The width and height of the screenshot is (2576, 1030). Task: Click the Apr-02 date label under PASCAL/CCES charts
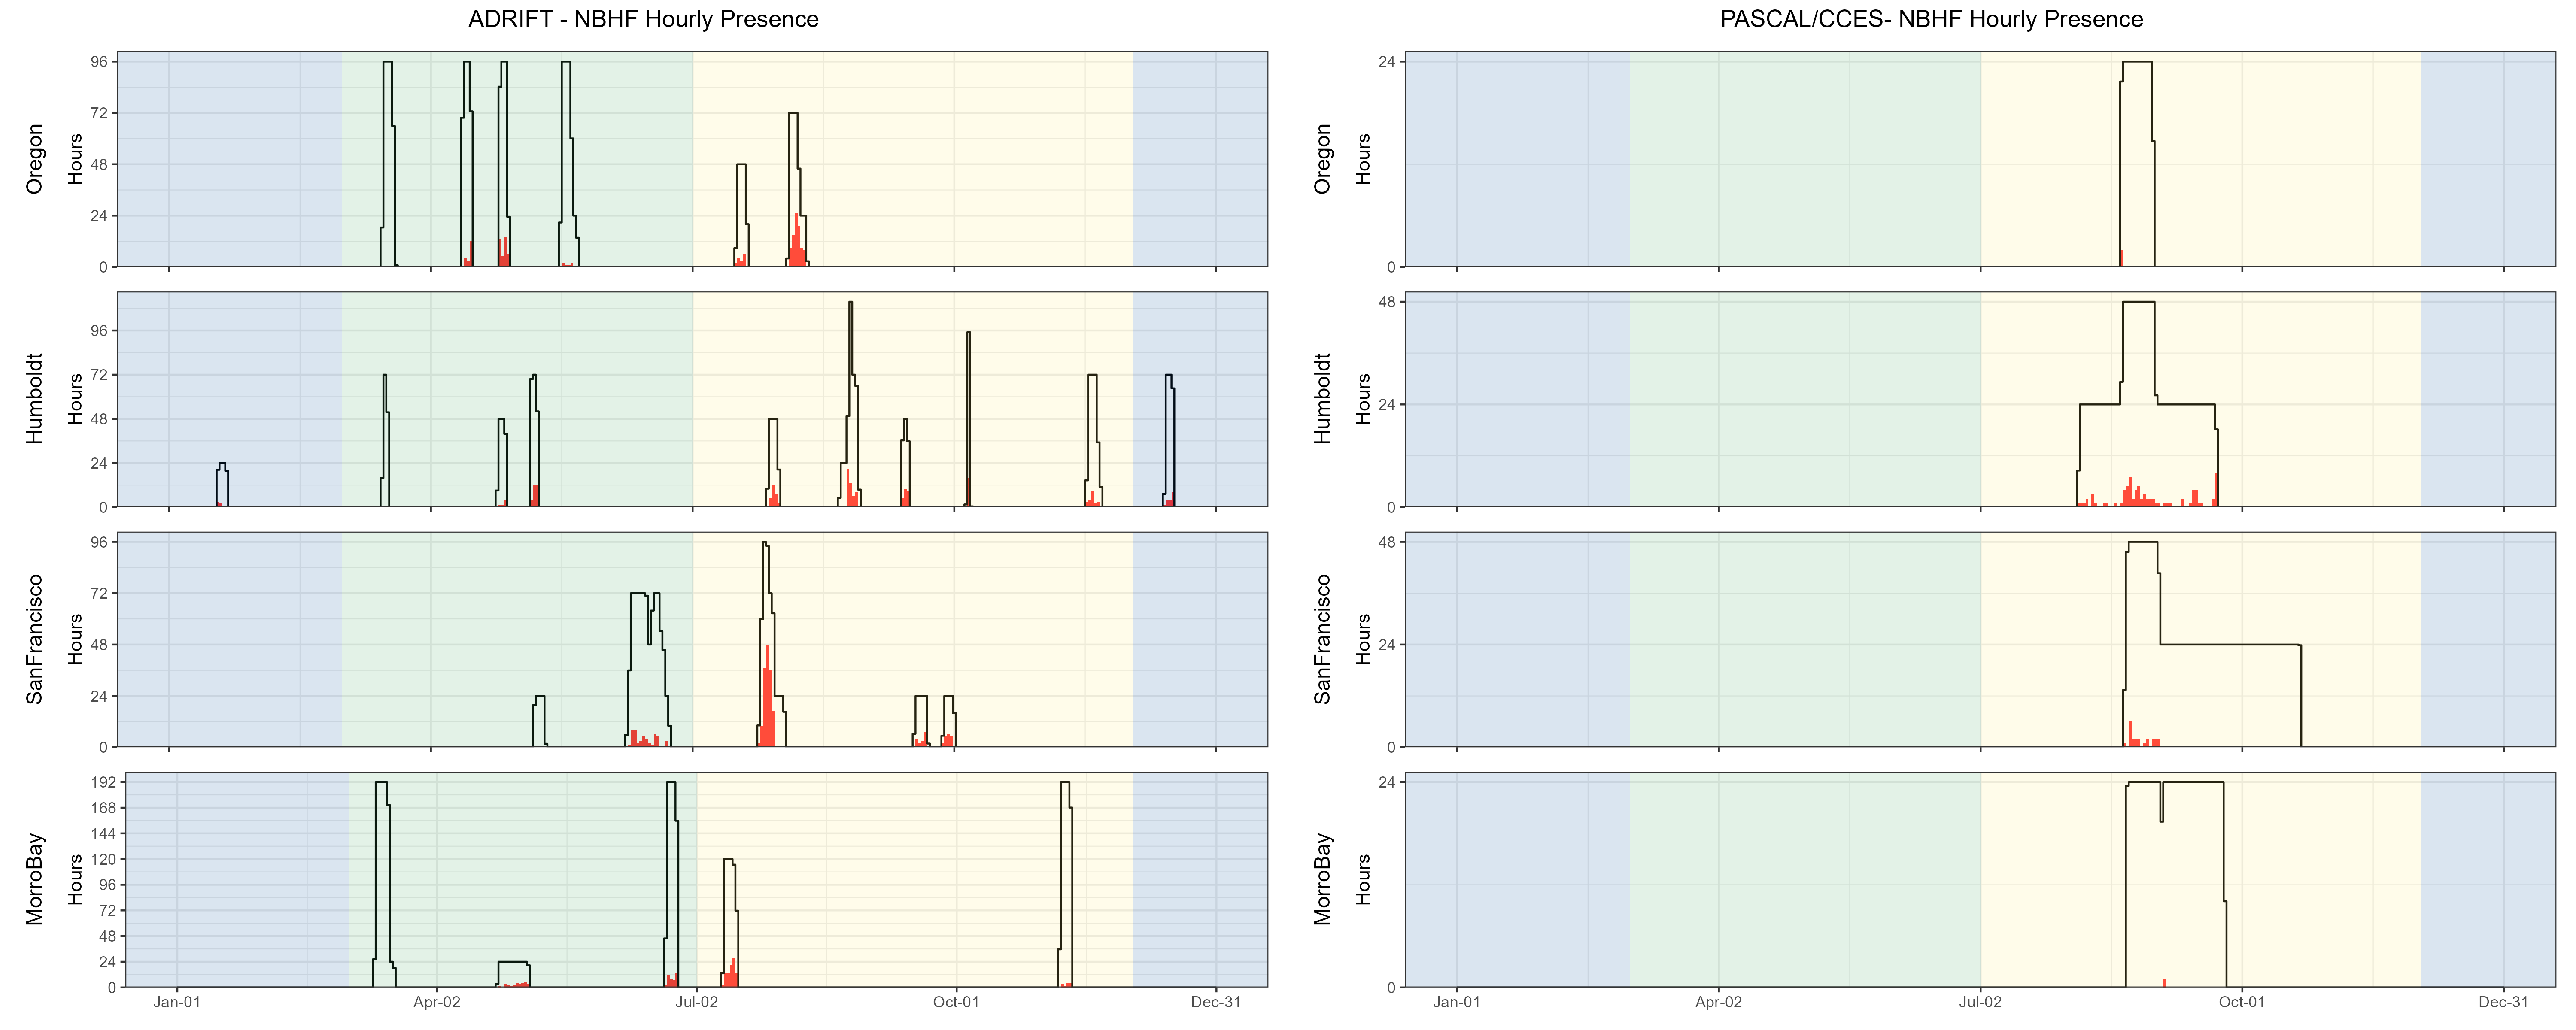point(1719,1002)
